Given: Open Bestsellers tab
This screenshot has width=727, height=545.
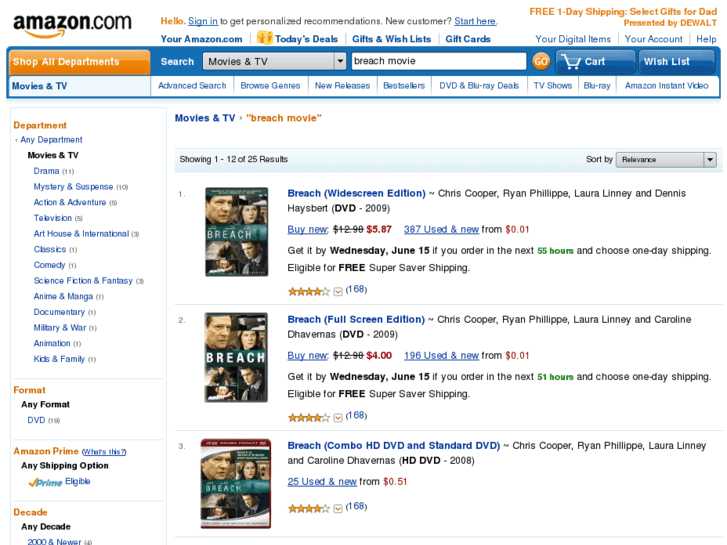Looking at the screenshot, I should tap(404, 86).
